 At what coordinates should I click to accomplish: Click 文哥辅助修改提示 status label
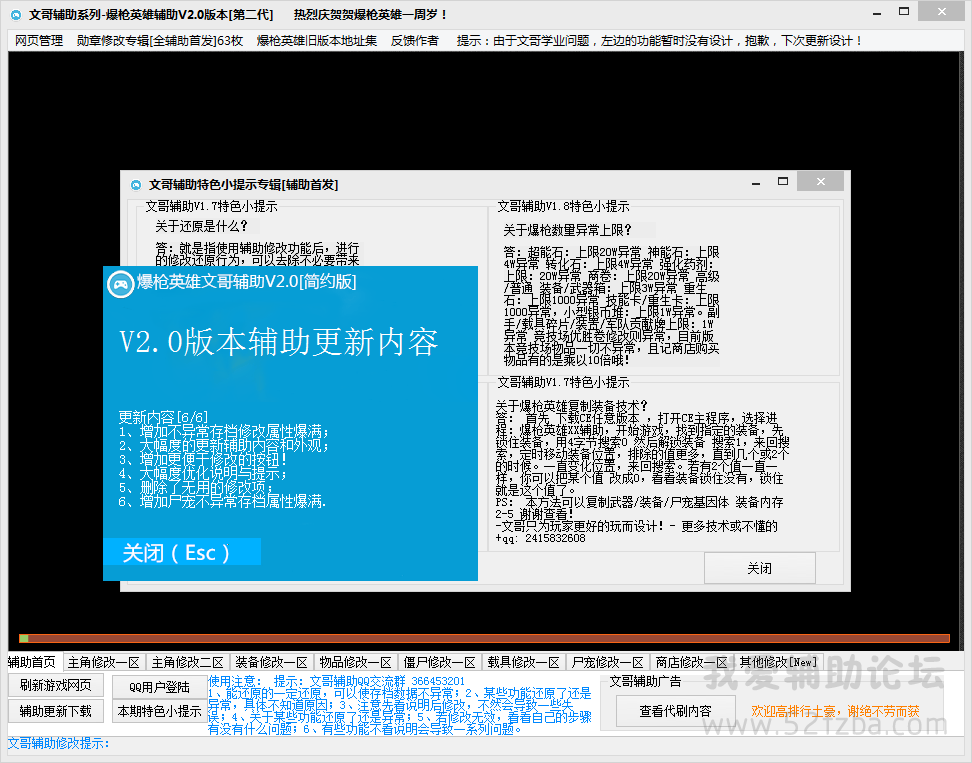58,743
